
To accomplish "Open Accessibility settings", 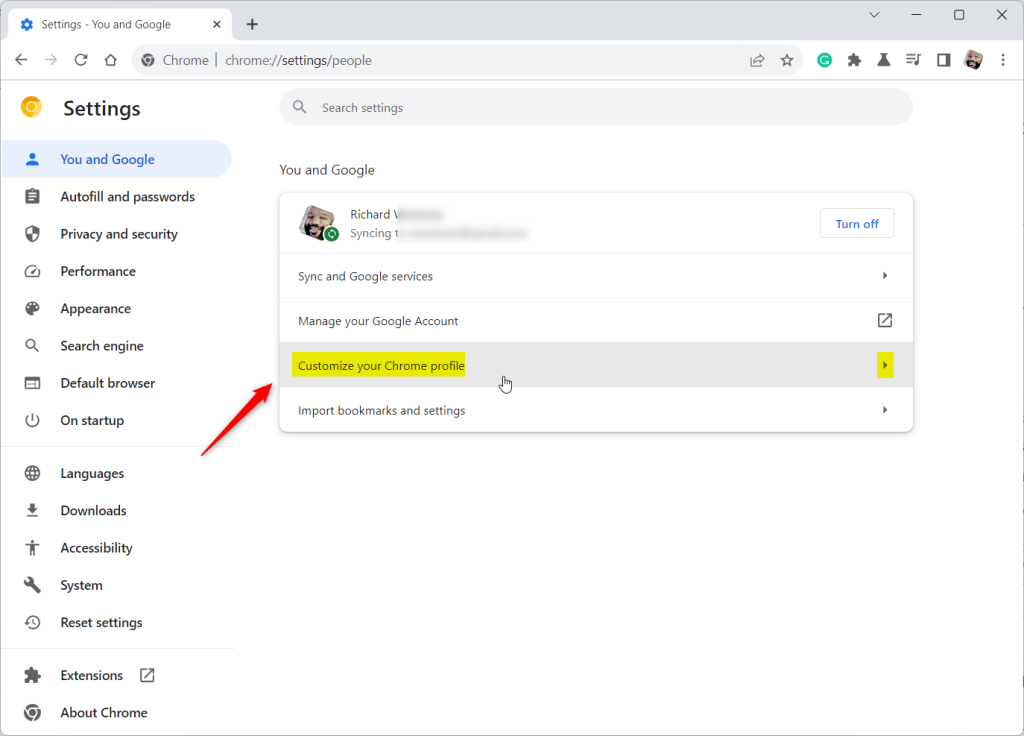I will pos(116,547).
